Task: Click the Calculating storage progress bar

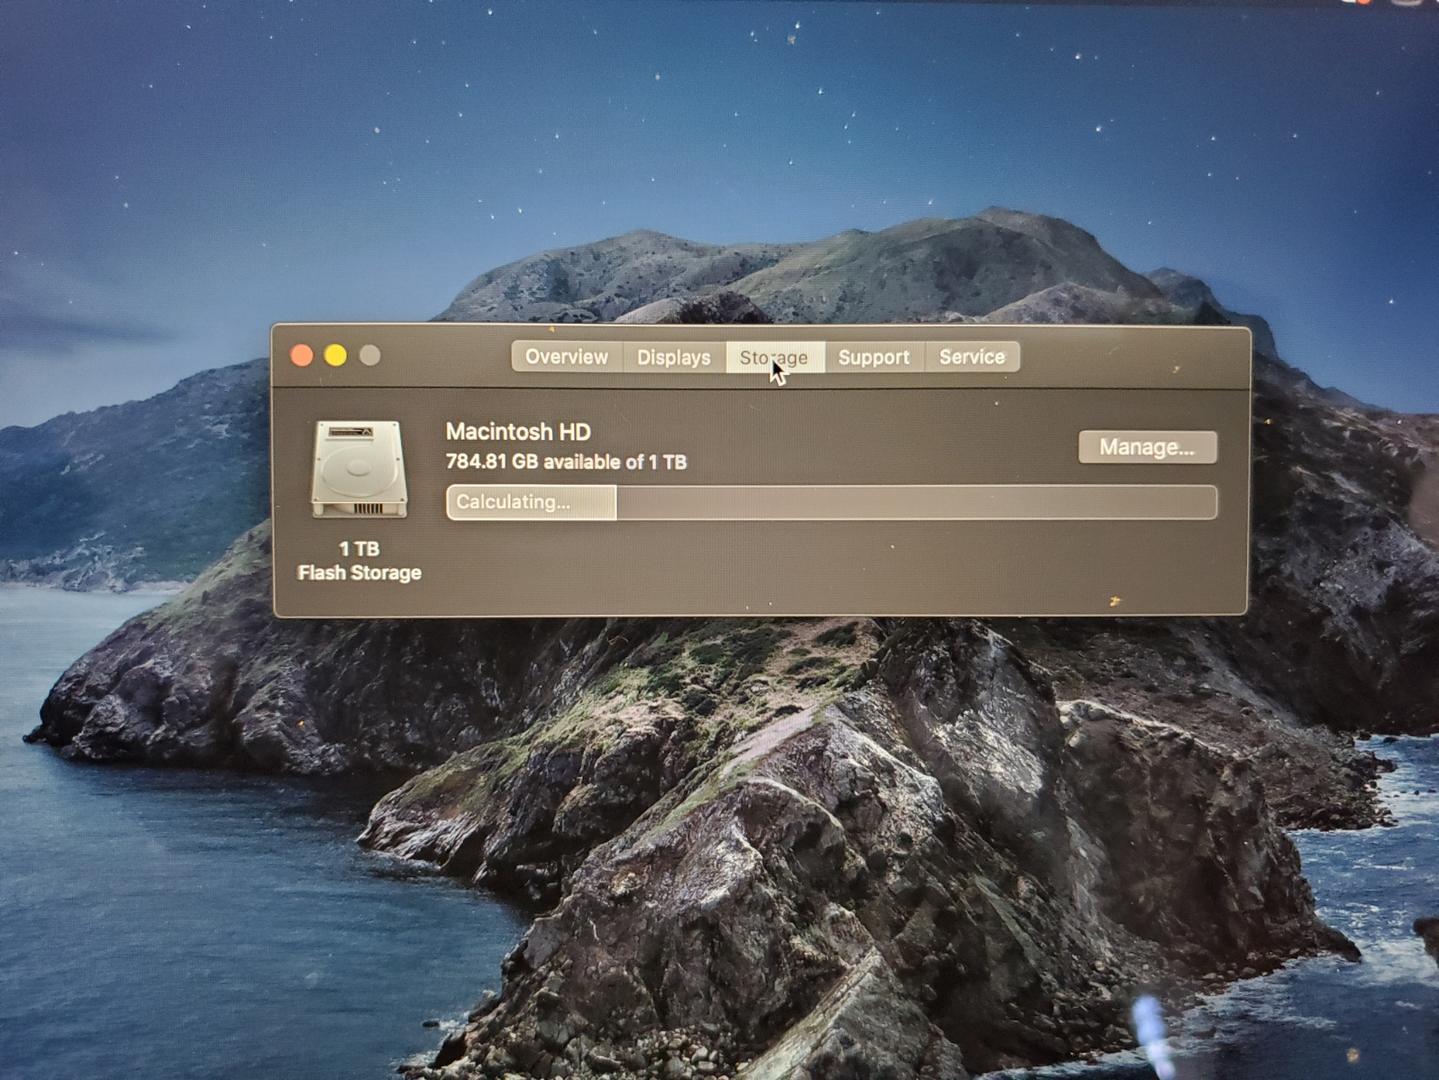Action: (x=832, y=502)
